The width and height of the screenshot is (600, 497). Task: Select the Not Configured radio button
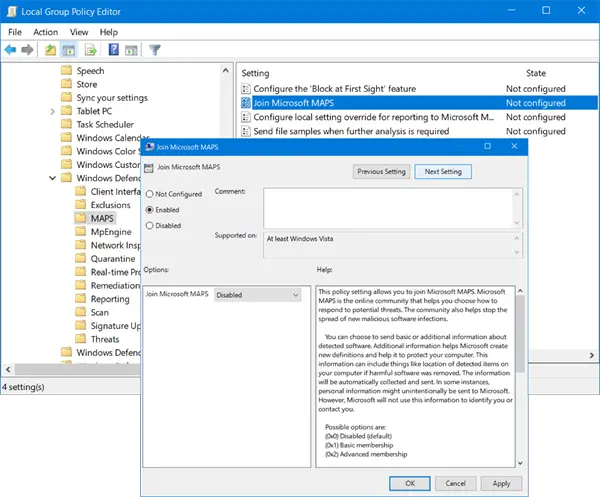coord(150,194)
